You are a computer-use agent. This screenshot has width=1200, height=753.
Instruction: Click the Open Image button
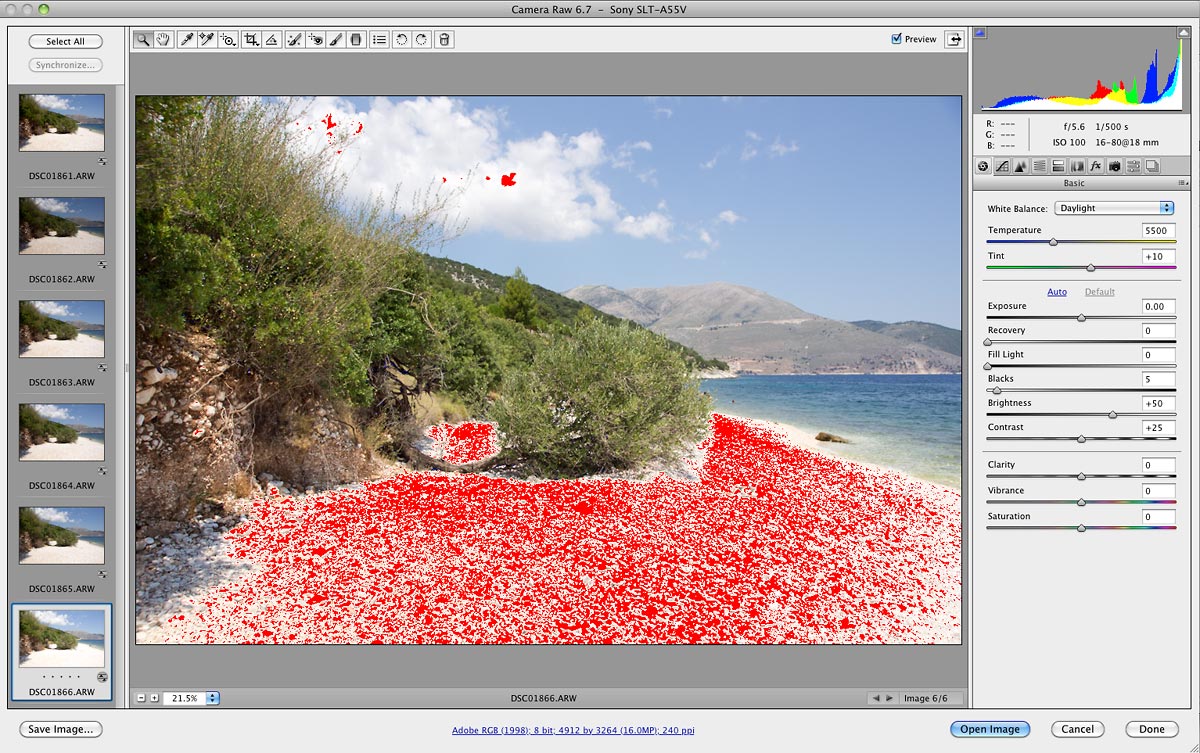[989, 729]
